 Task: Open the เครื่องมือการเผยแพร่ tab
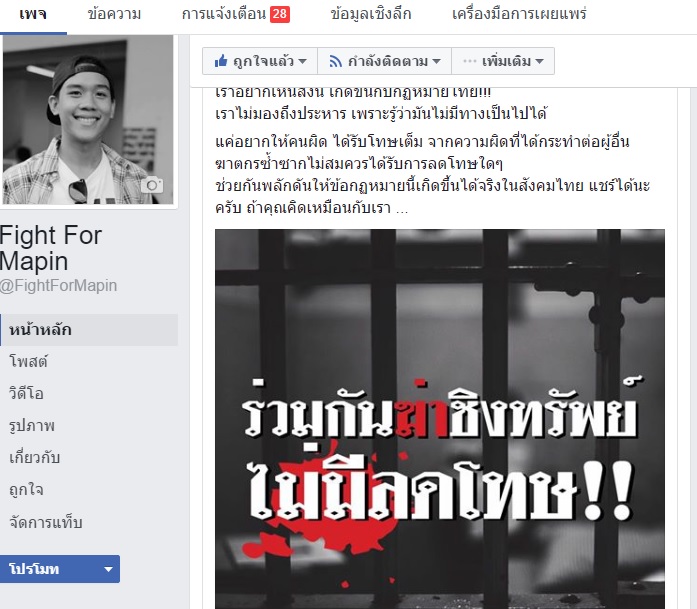click(519, 14)
